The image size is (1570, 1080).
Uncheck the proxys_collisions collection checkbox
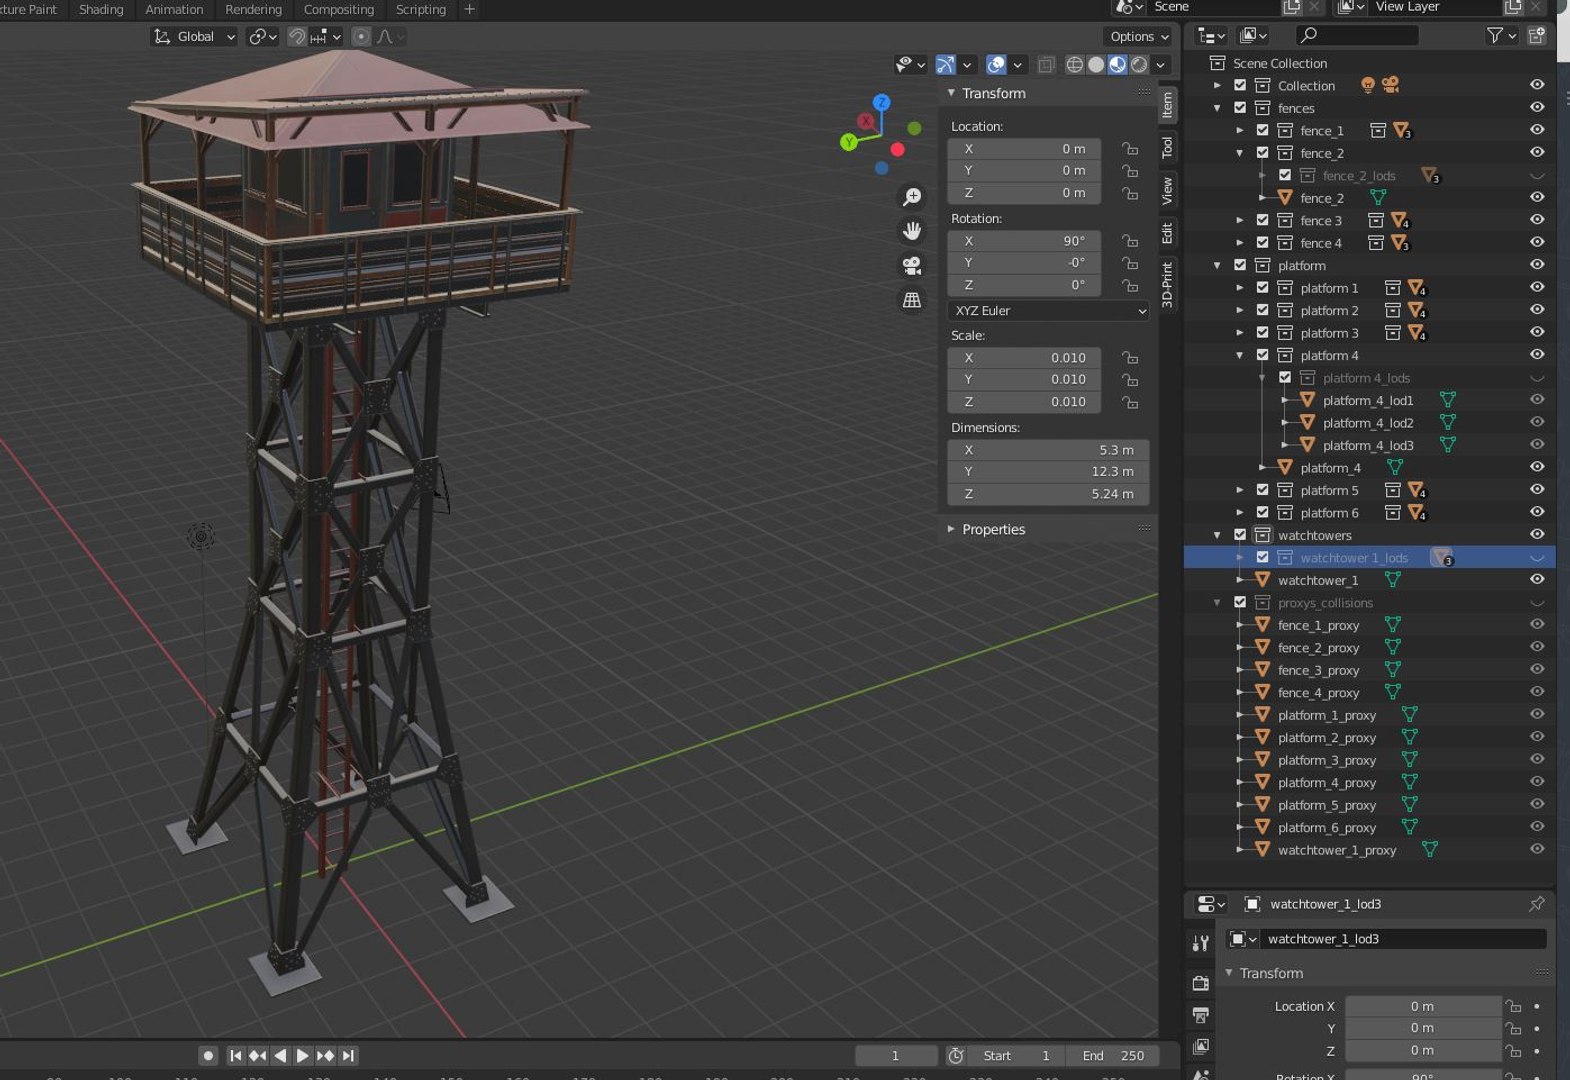pos(1240,602)
